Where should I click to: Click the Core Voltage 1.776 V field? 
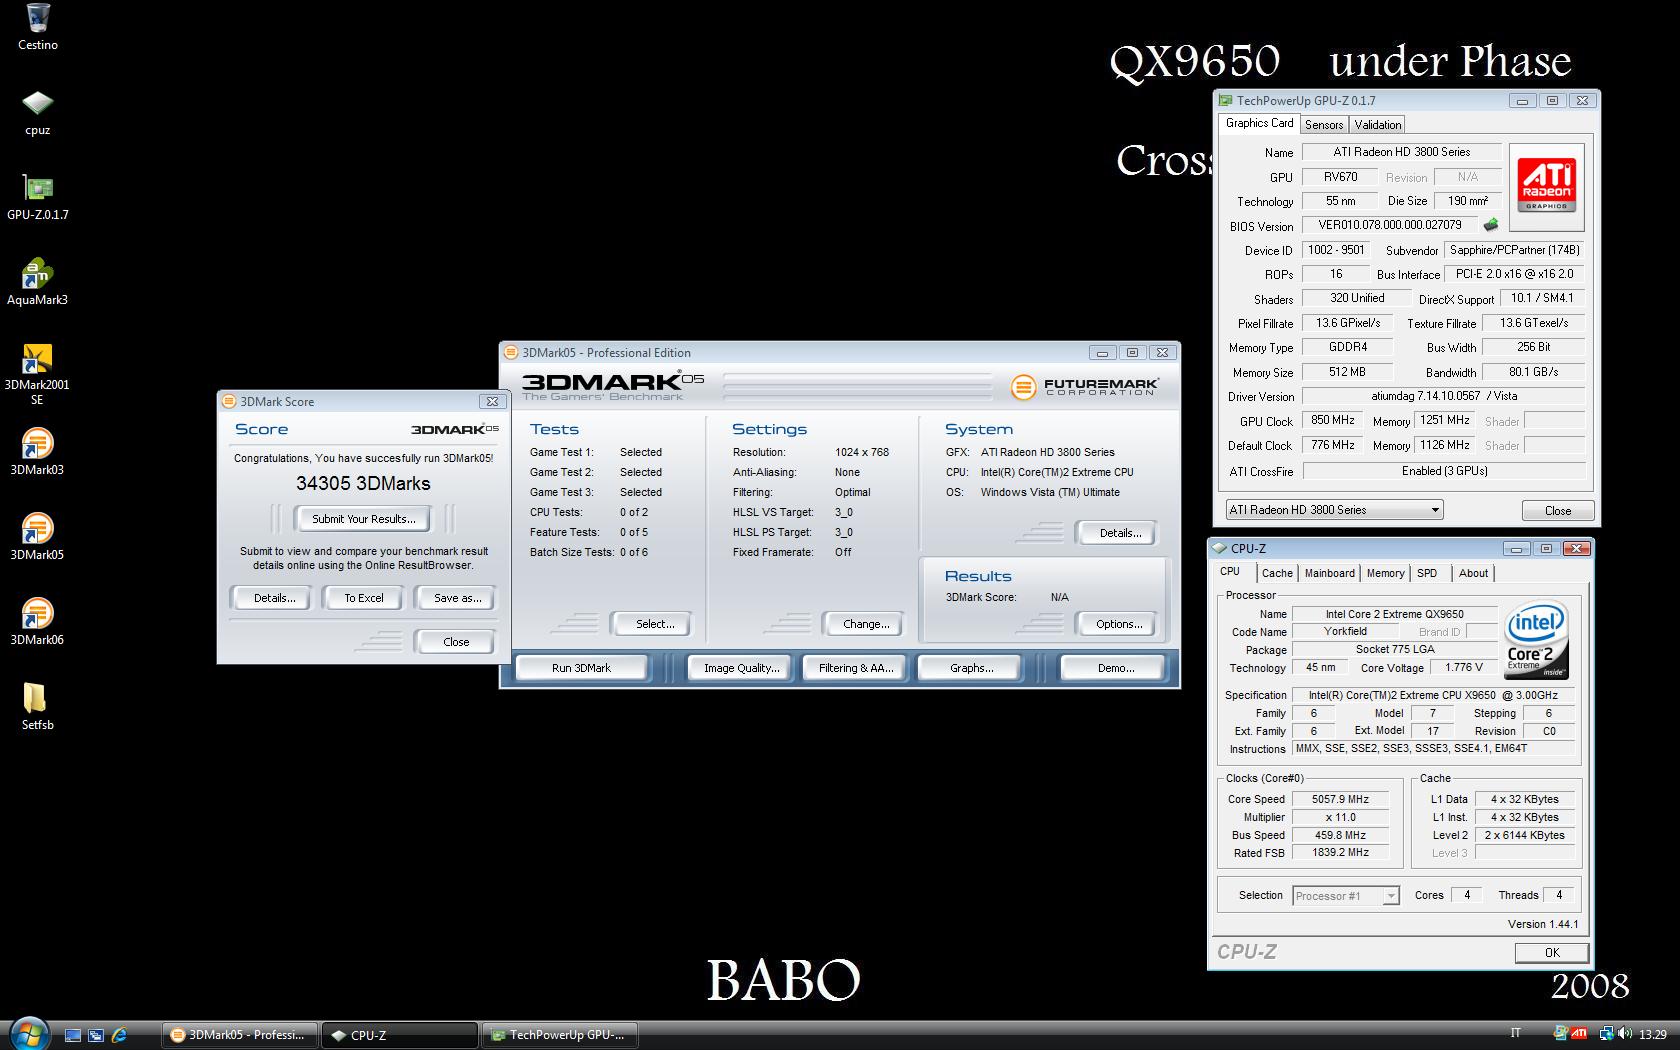tap(1463, 668)
